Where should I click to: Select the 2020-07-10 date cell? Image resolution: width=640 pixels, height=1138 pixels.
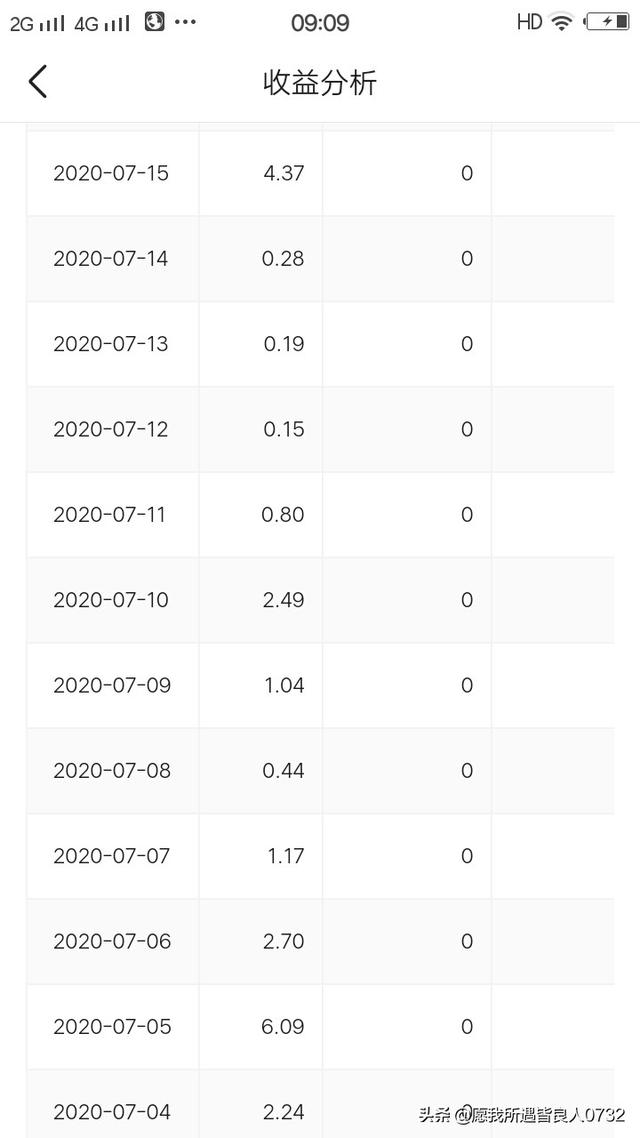point(113,599)
